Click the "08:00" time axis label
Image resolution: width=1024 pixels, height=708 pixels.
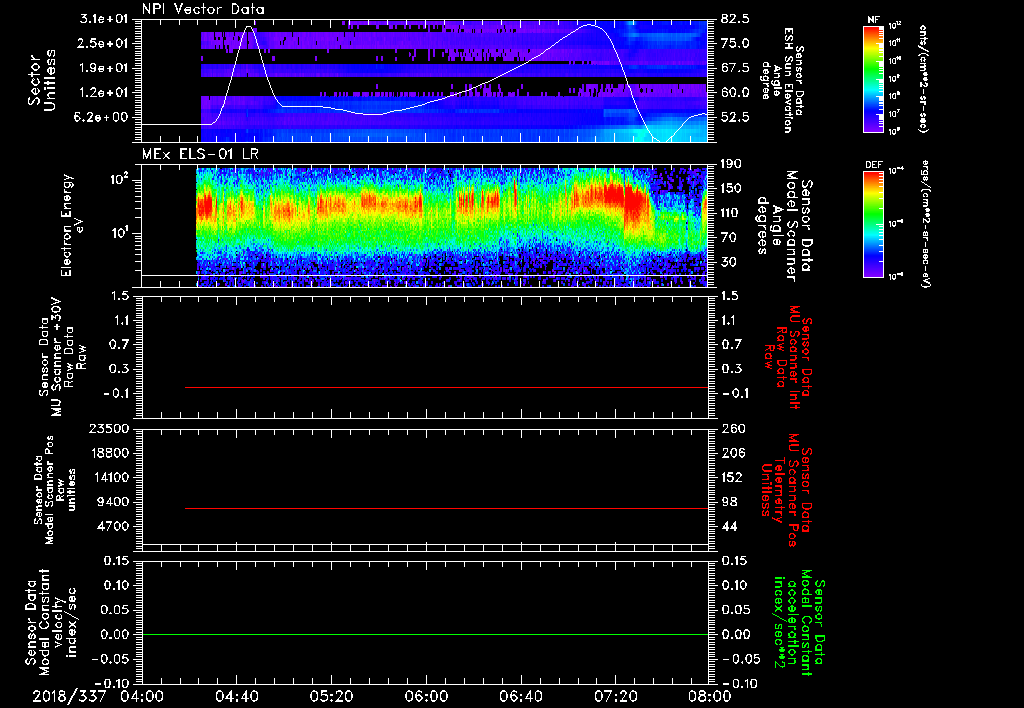(710, 696)
